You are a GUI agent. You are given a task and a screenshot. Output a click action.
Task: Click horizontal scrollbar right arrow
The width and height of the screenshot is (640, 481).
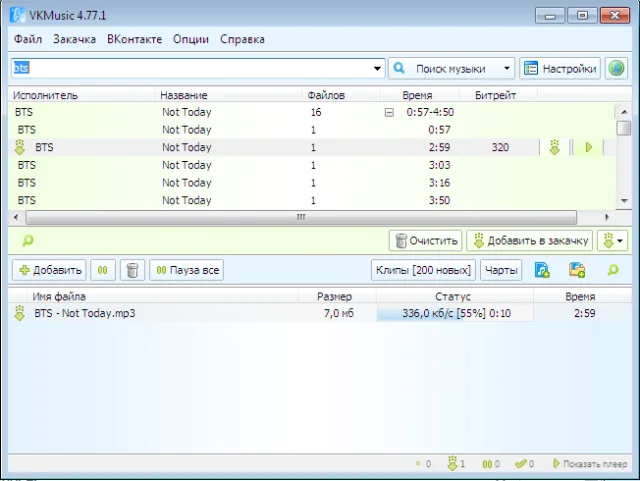[607, 217]
